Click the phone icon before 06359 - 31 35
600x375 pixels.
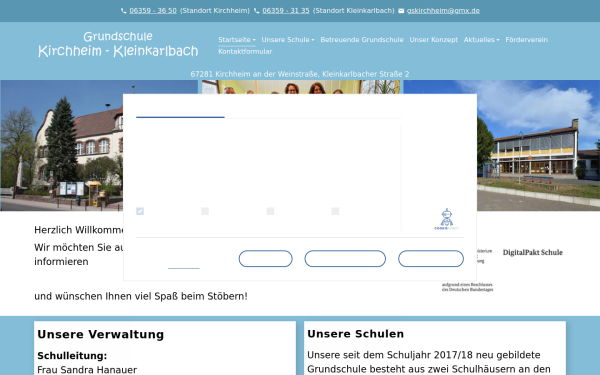coord(256,11)
